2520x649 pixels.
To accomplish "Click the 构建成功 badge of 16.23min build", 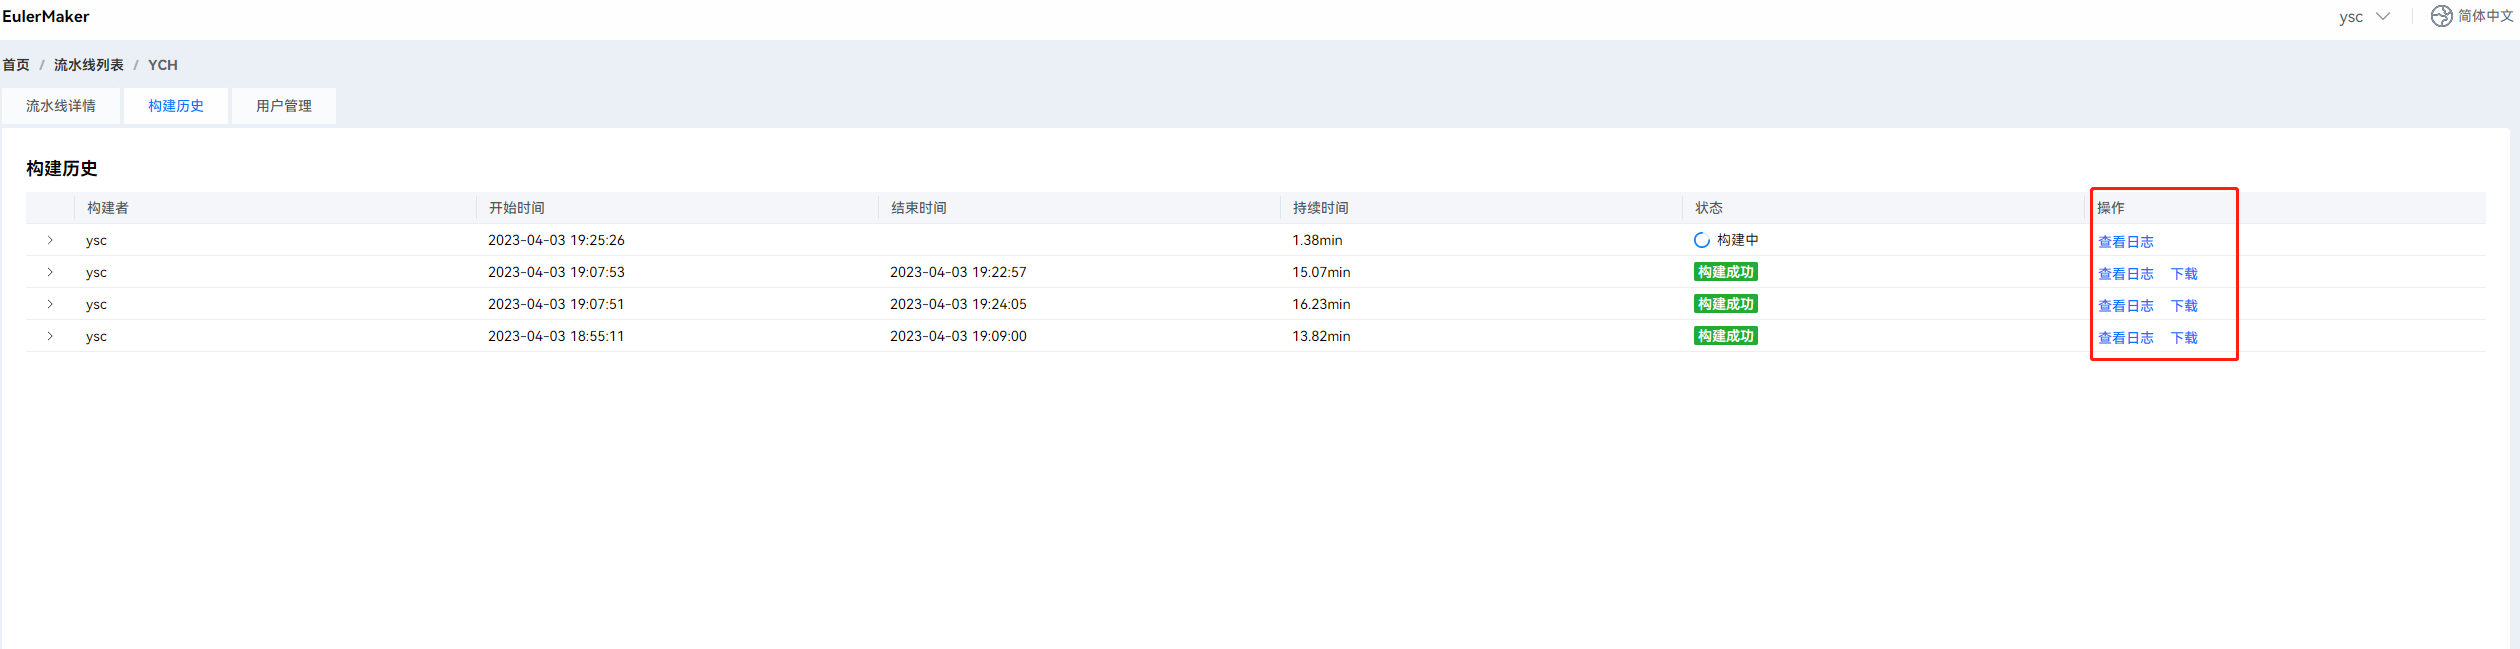I will [x=1725, y=304].
